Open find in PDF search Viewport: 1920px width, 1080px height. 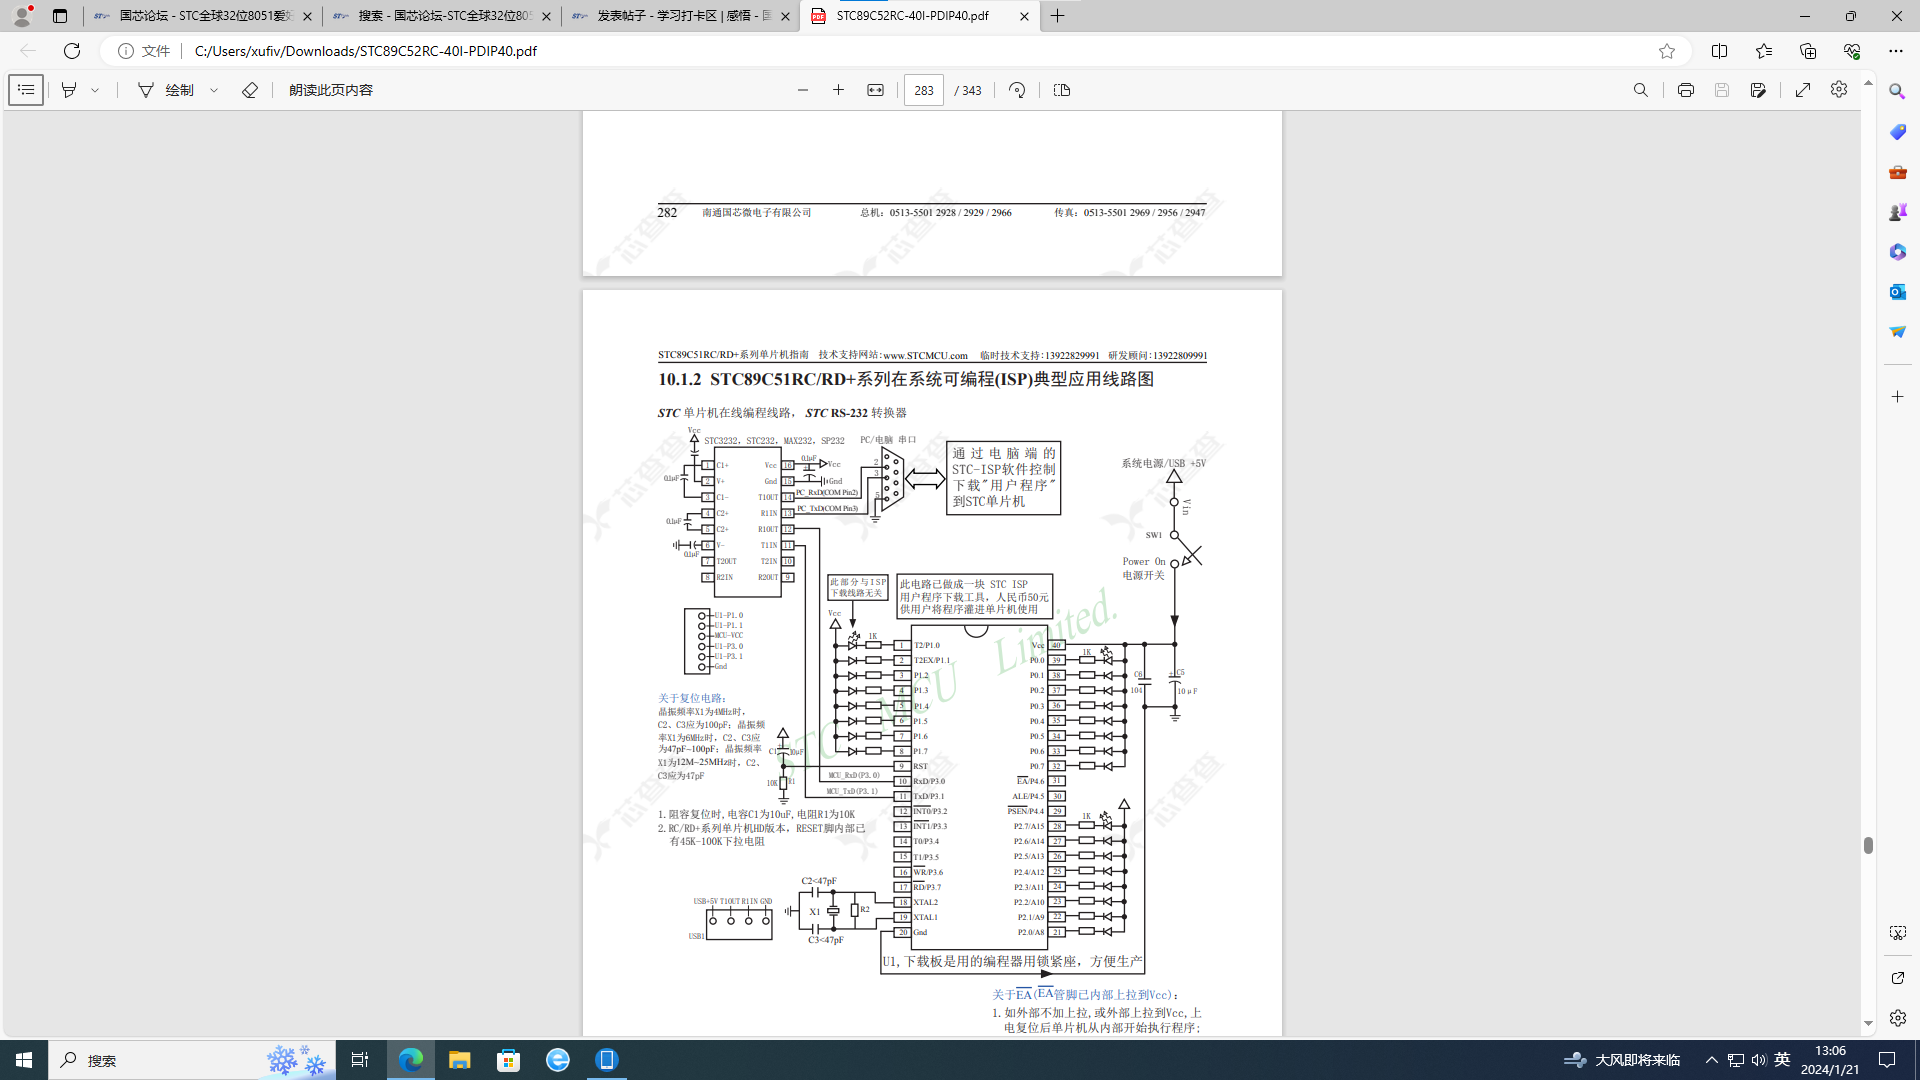point(1641,90)
